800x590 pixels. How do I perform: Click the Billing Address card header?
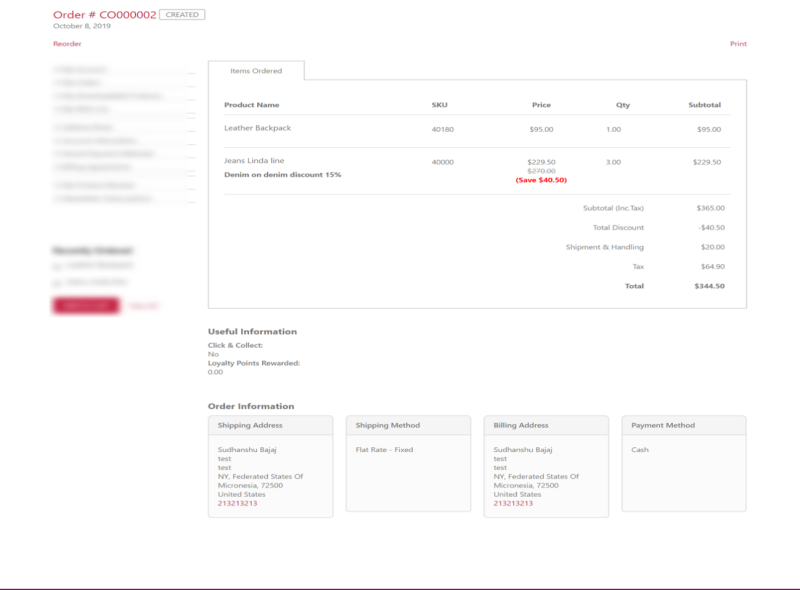point(546,425)
